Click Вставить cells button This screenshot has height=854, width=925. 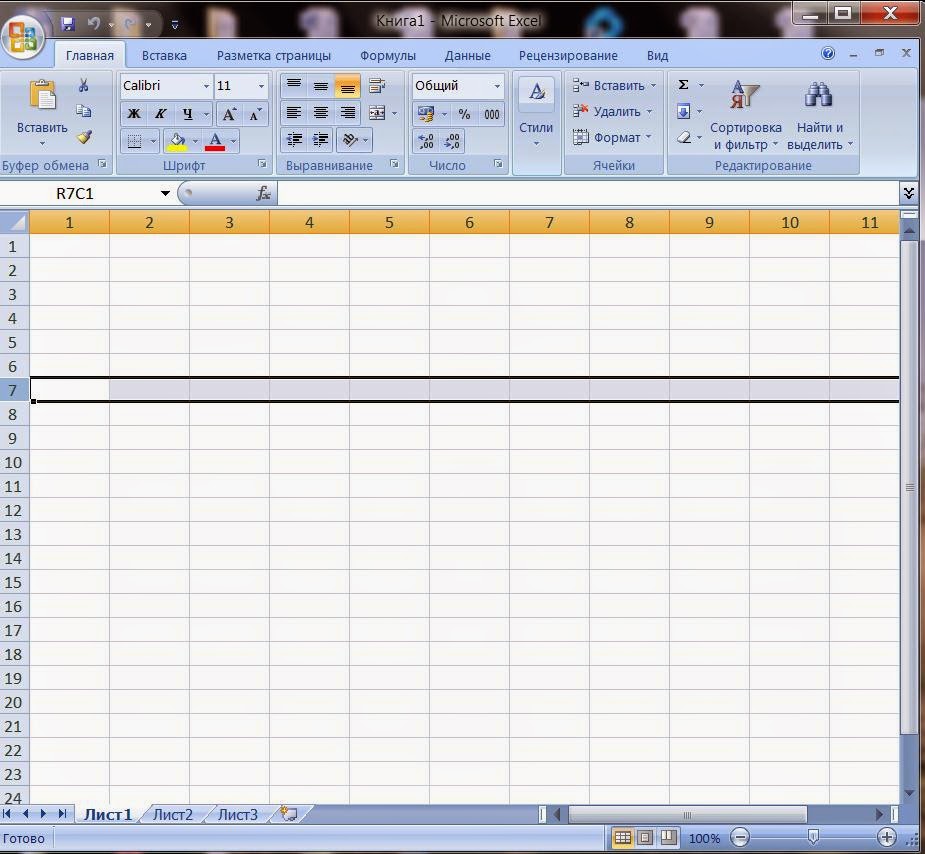click(614, 86)
